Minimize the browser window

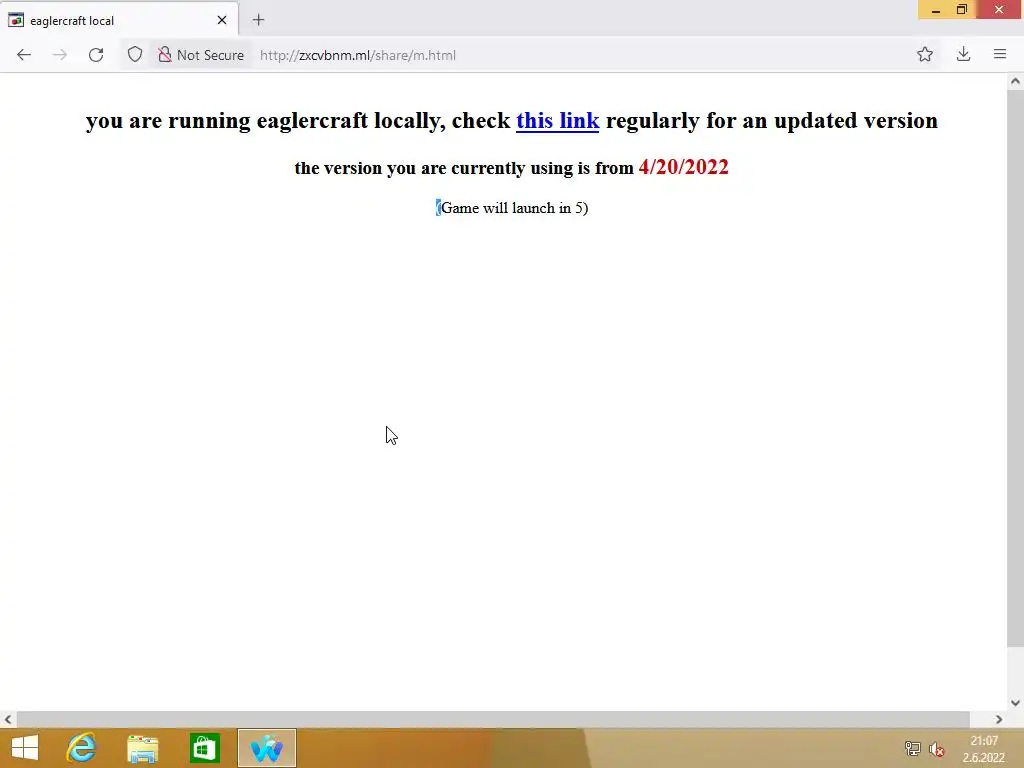pos(935,10)
